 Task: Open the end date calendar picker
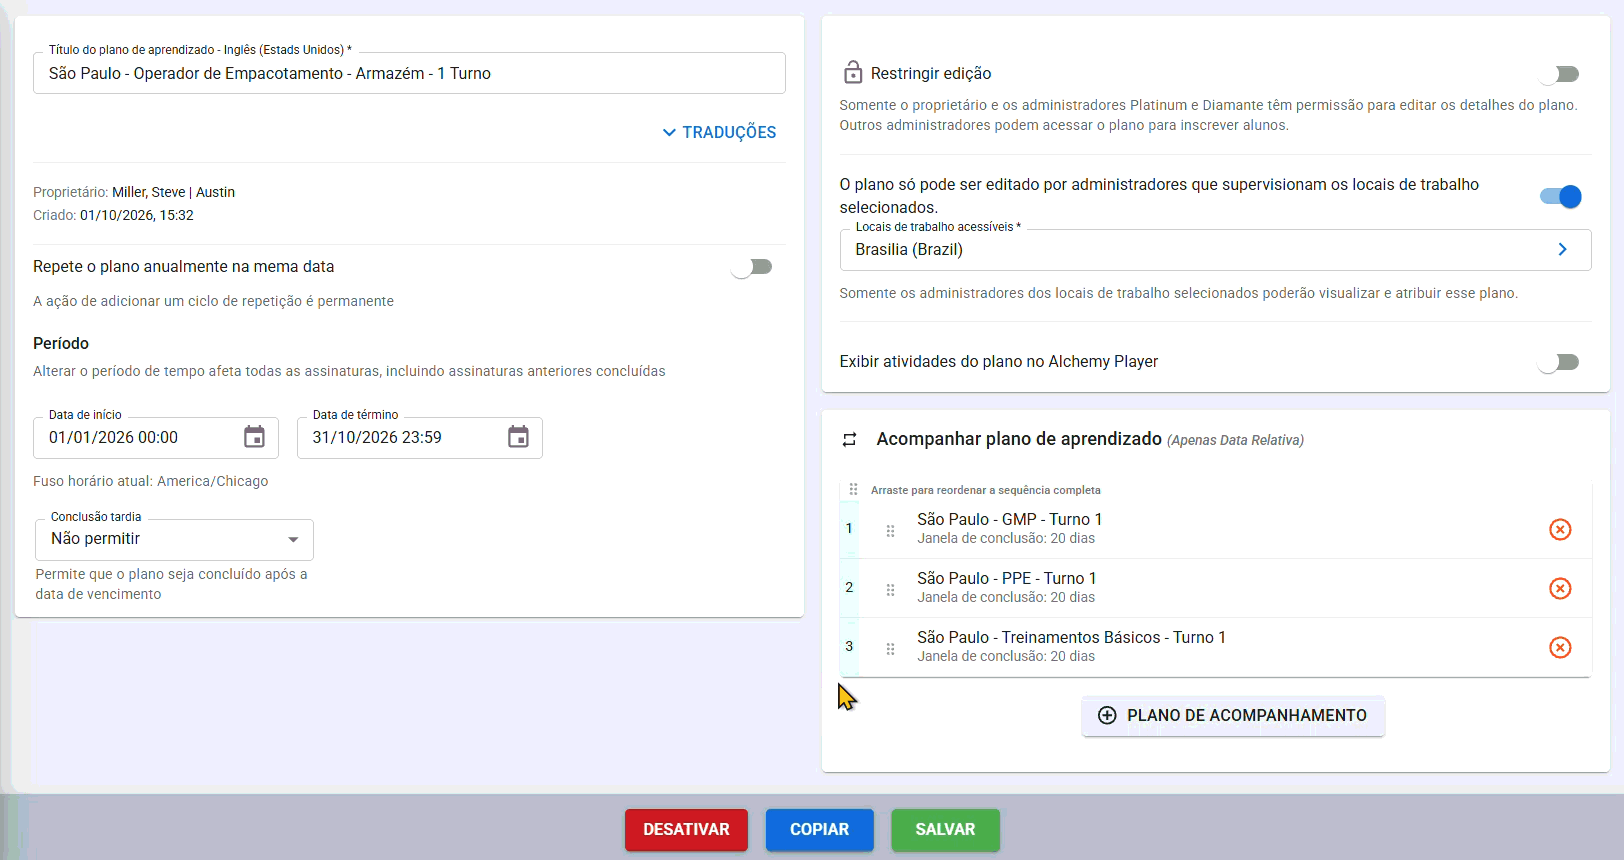point(518,437)
